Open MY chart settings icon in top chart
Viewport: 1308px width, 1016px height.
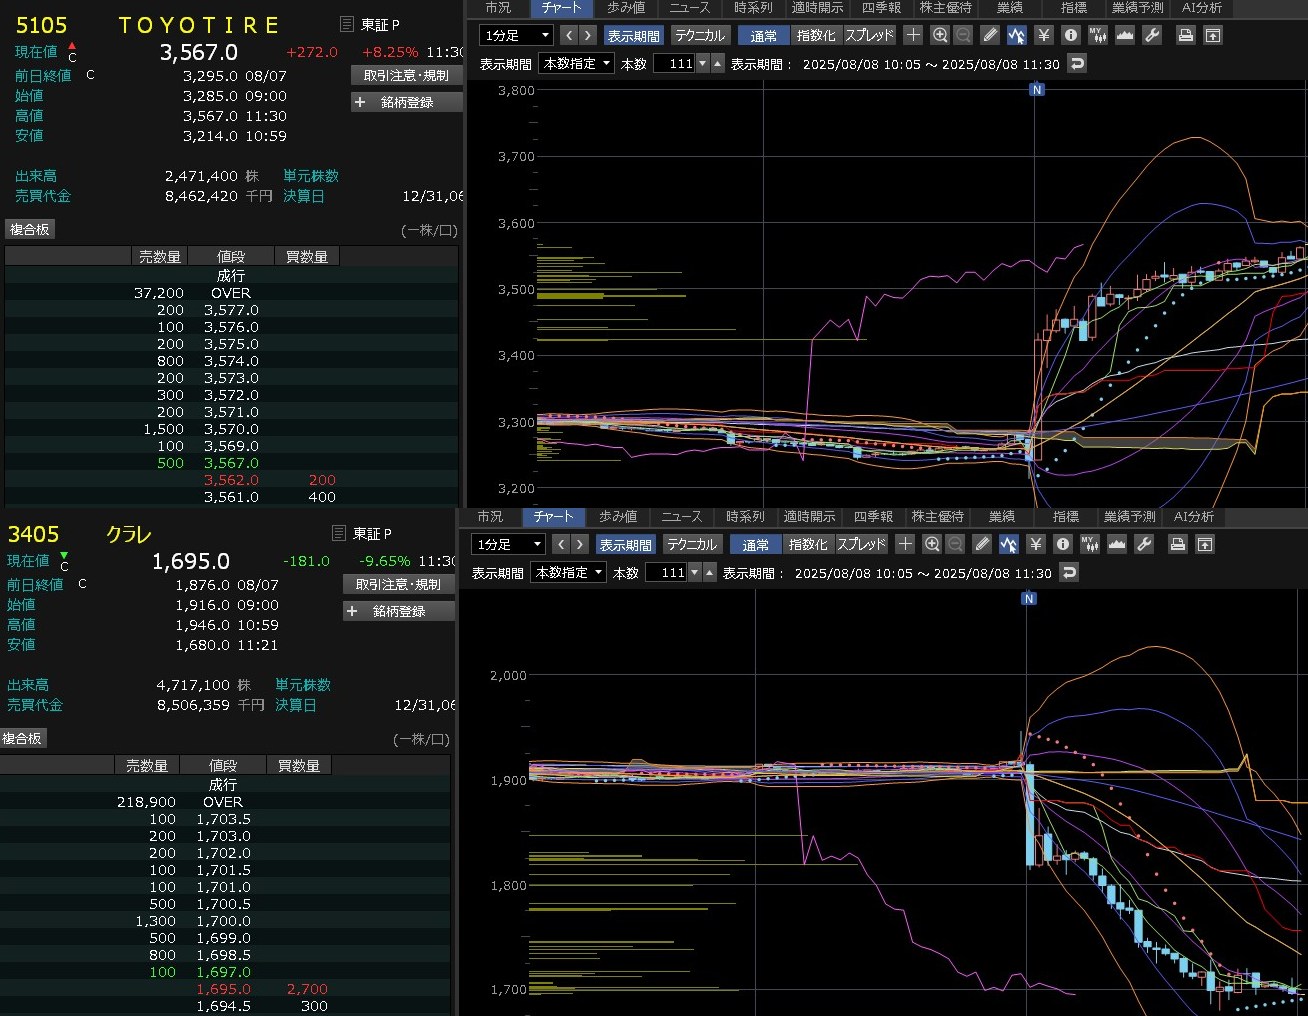pos(1098,35)
